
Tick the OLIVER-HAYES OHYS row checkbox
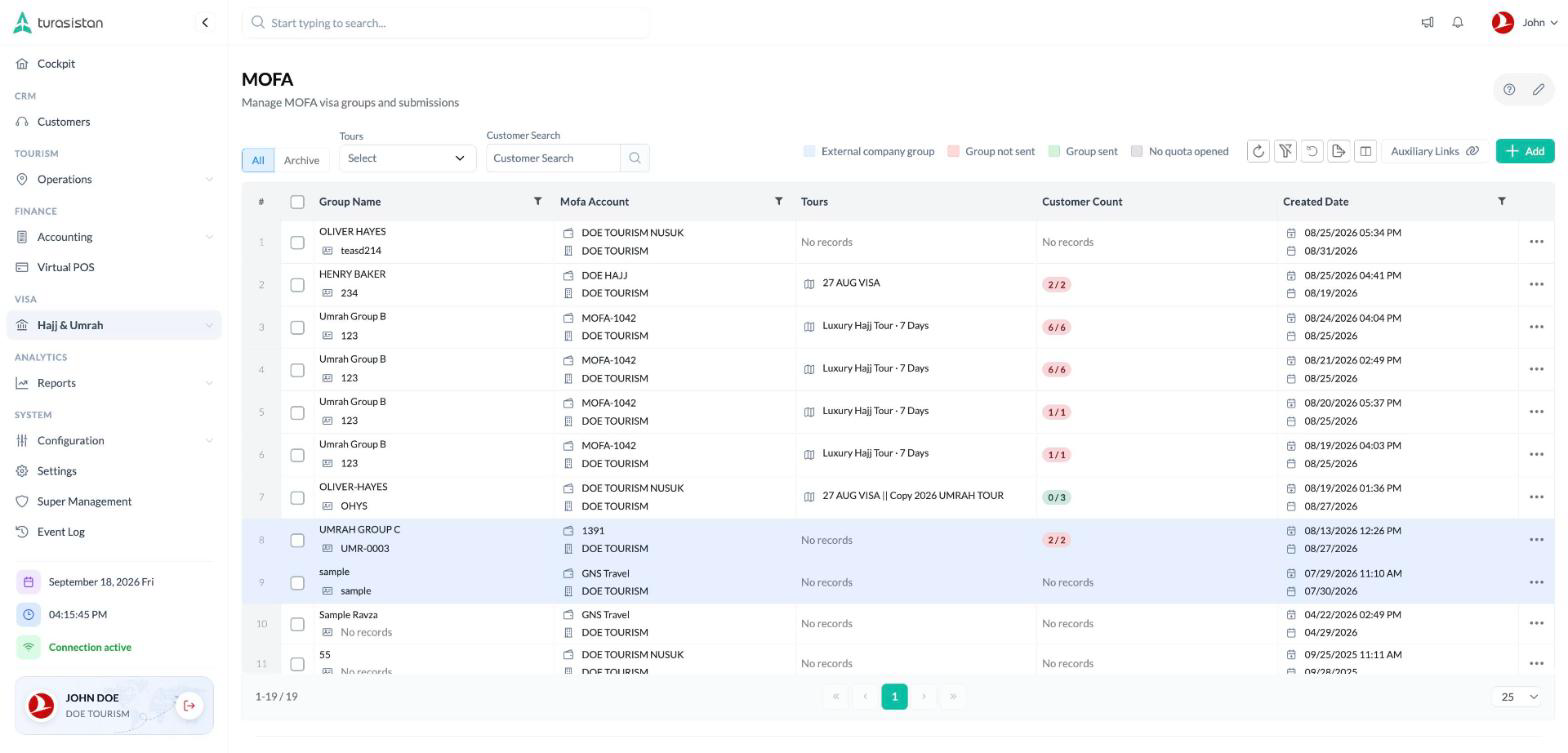coord(297,498)
